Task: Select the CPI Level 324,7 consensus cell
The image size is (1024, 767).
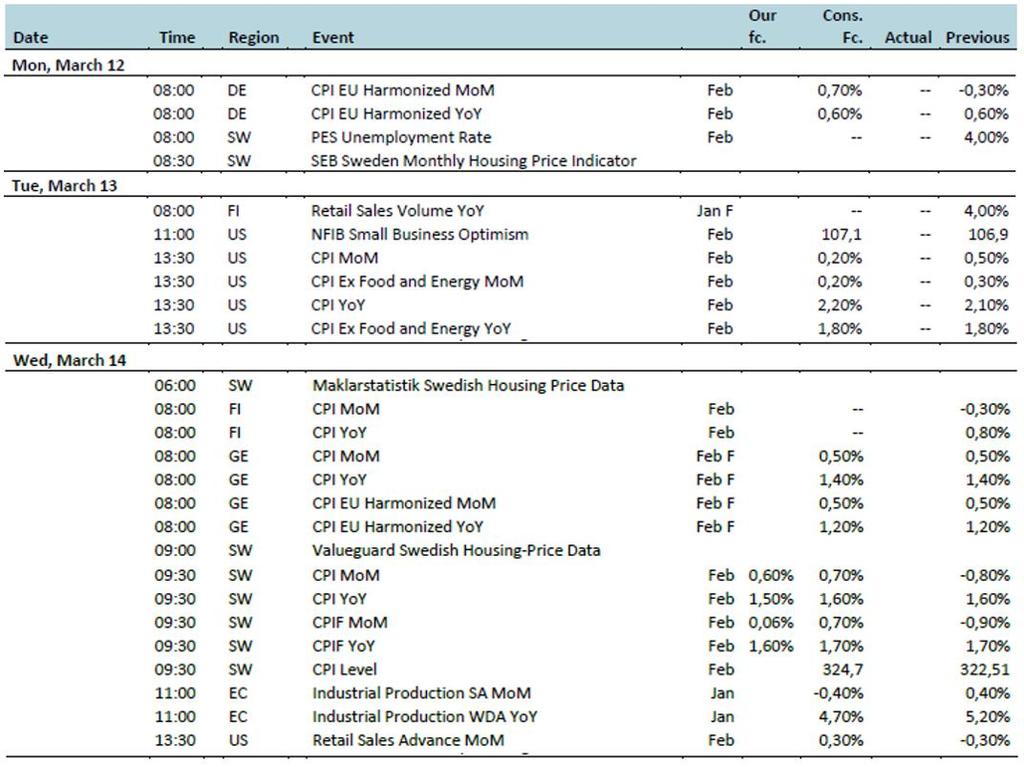Action: pos(844,669)
